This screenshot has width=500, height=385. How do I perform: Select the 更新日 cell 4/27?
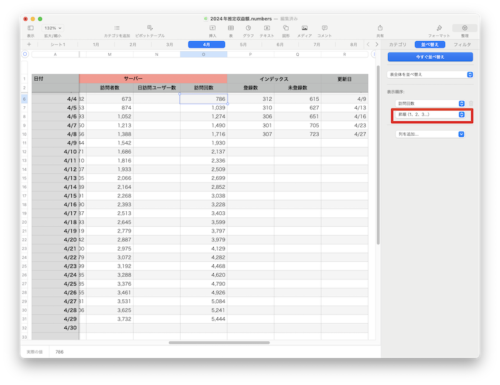(345, 134)
